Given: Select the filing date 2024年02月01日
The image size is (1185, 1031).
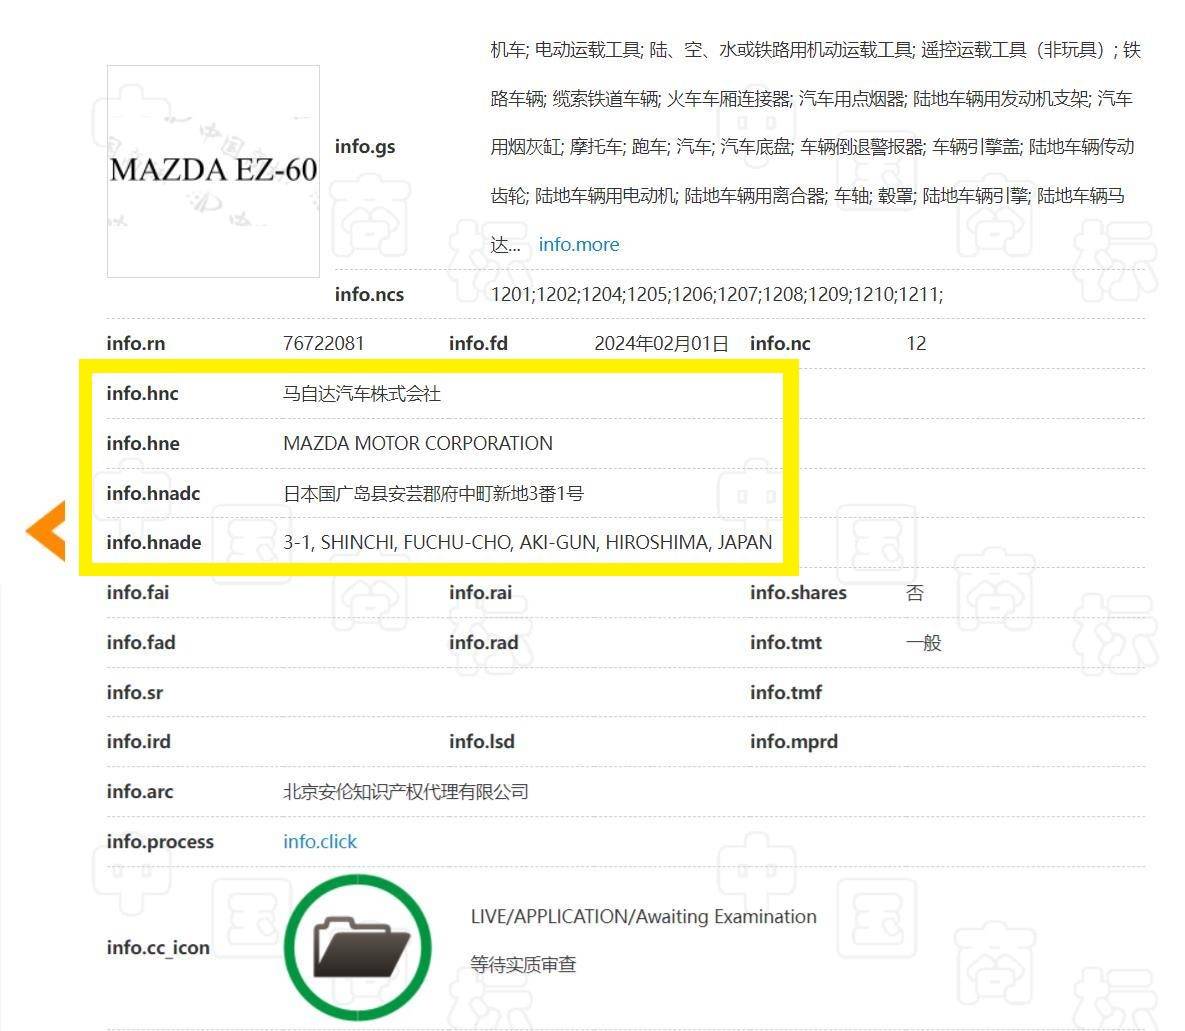Looking at the screenshot, I should 661,343.
